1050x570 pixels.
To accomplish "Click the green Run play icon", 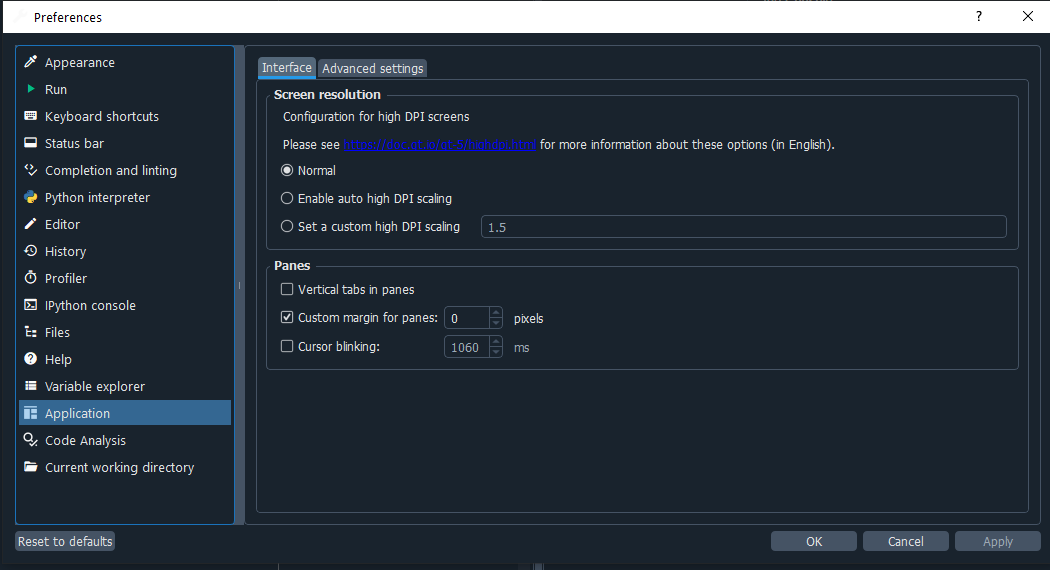I will coord(30,88).
